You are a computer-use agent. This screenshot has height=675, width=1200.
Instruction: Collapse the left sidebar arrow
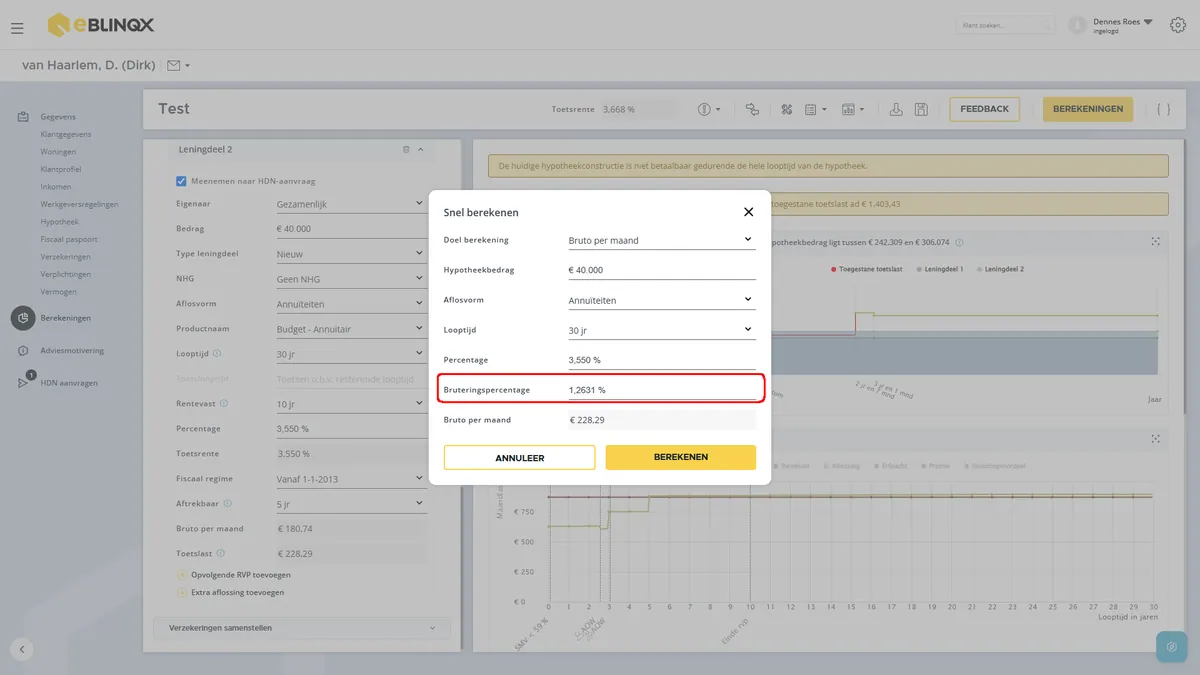tap(22, 648)
